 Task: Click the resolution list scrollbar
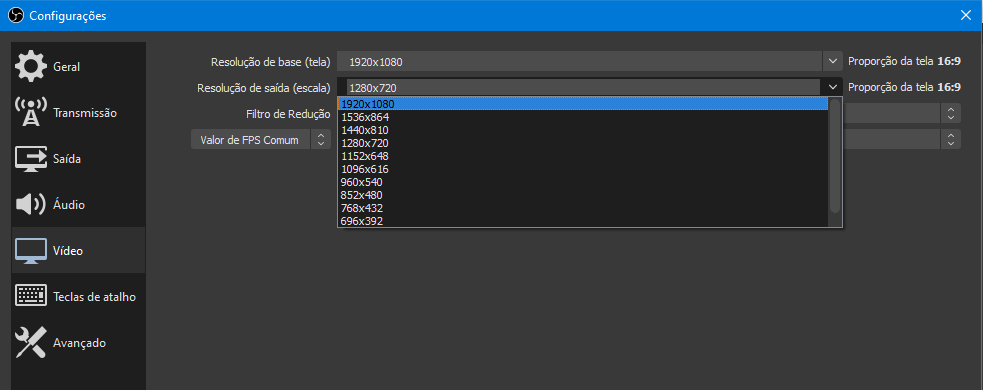[x=834, y=155]
